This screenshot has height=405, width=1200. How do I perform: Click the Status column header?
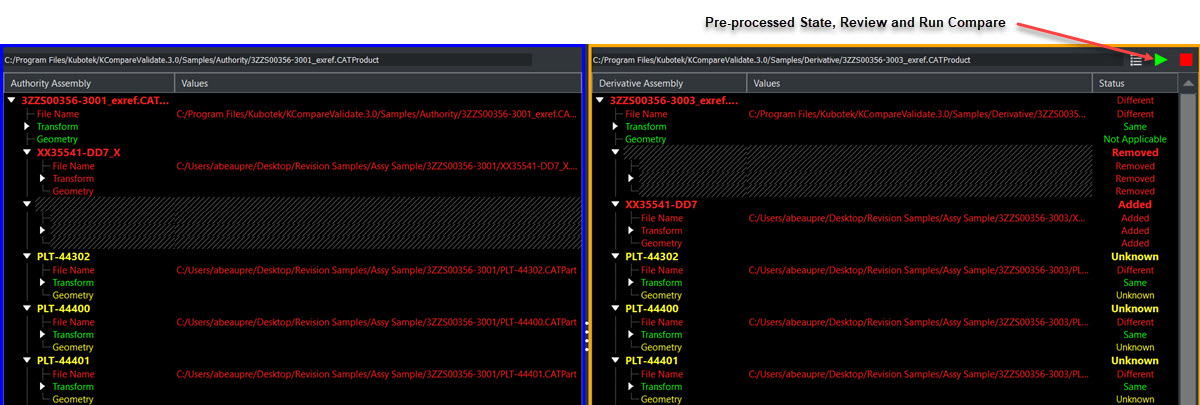[x=1134, y=84]
